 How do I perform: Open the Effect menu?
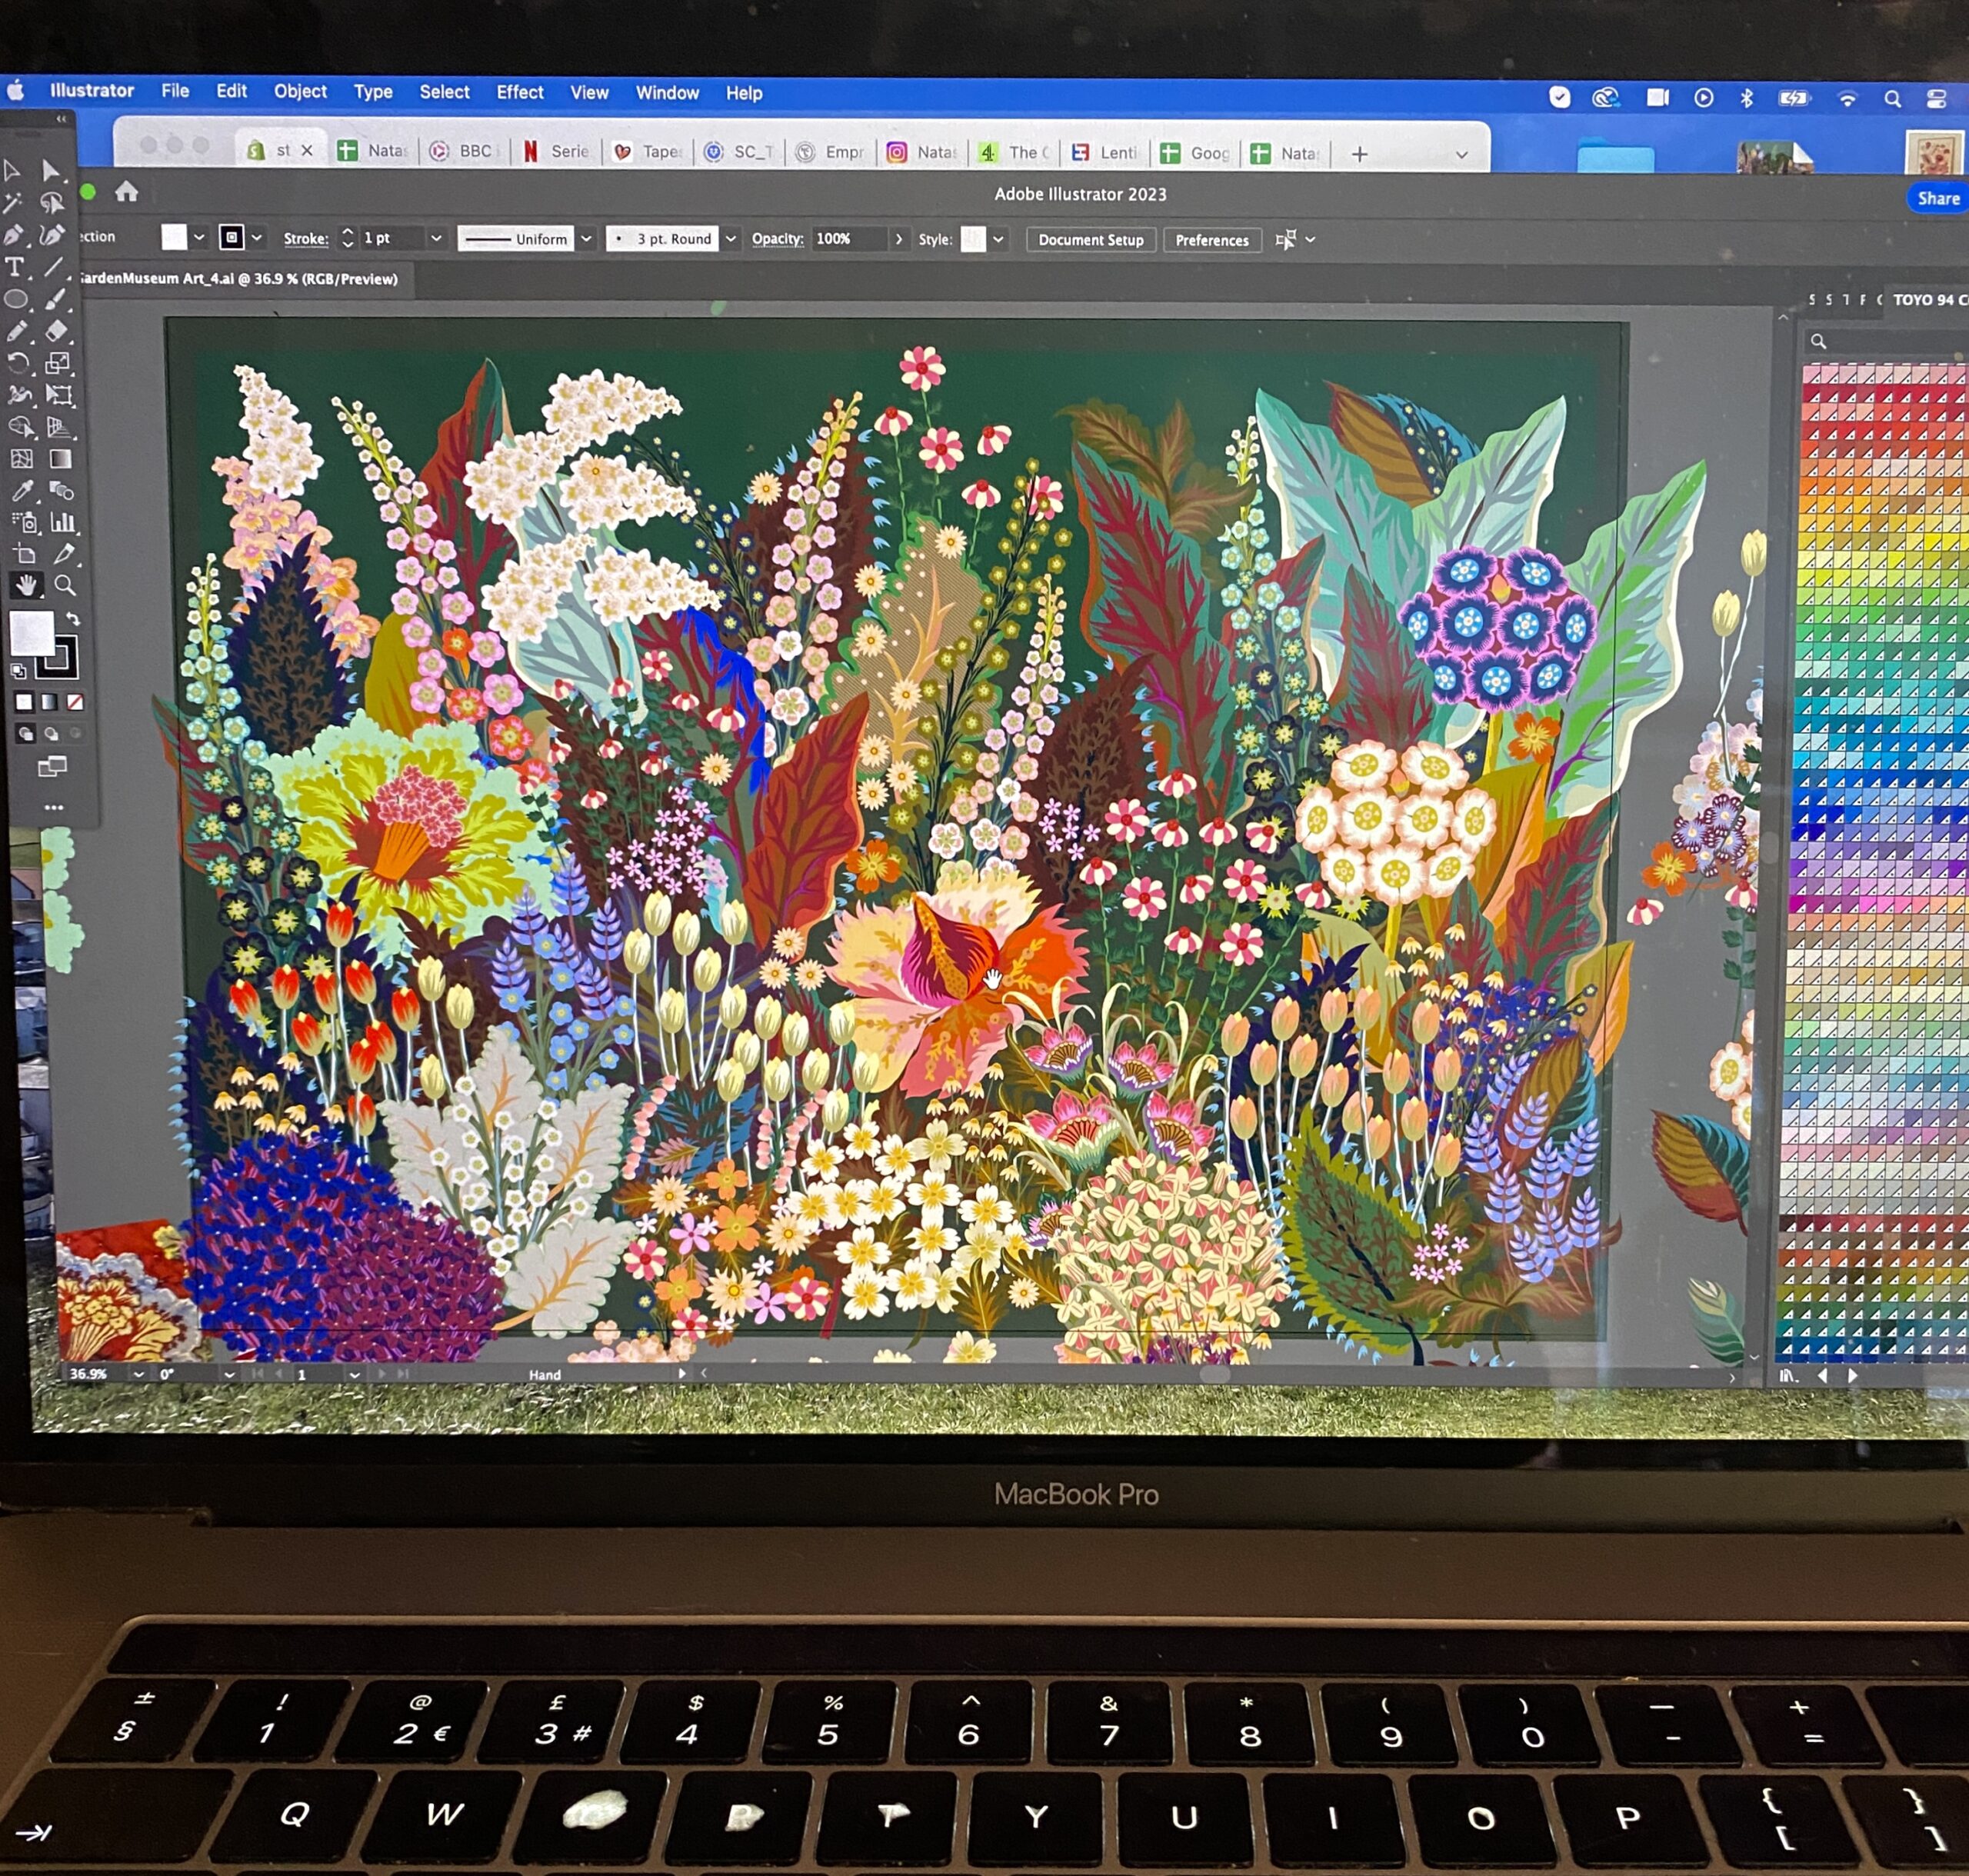(520, 92)
